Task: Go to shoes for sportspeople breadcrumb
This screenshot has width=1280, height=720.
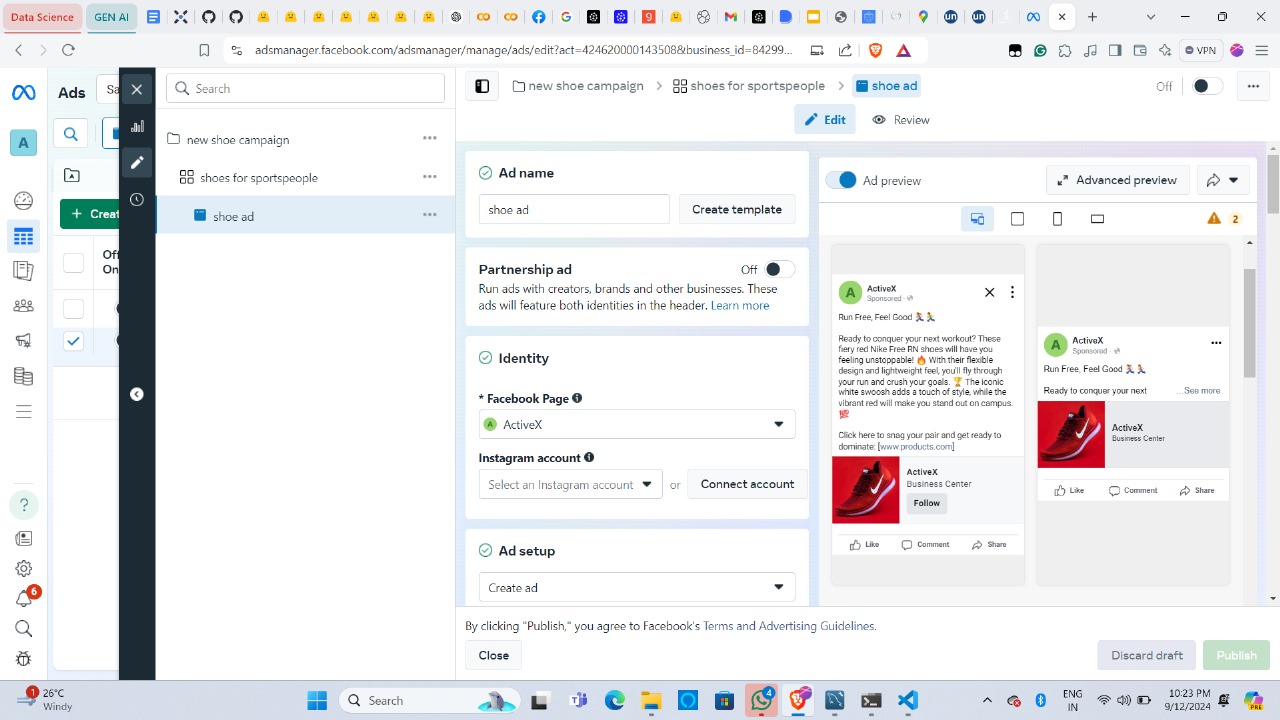Action: point(749,86)
